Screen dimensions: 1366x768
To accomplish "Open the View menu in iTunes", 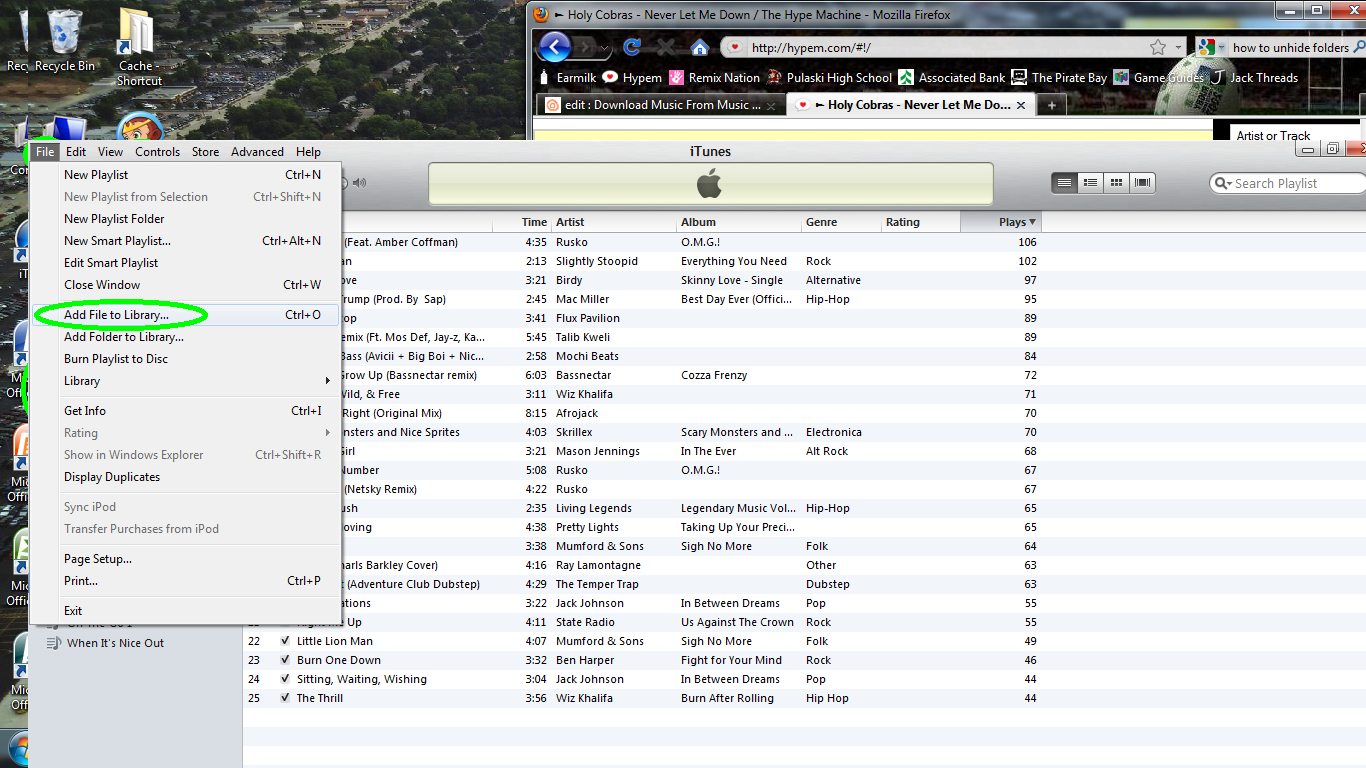I will [110, 152].
